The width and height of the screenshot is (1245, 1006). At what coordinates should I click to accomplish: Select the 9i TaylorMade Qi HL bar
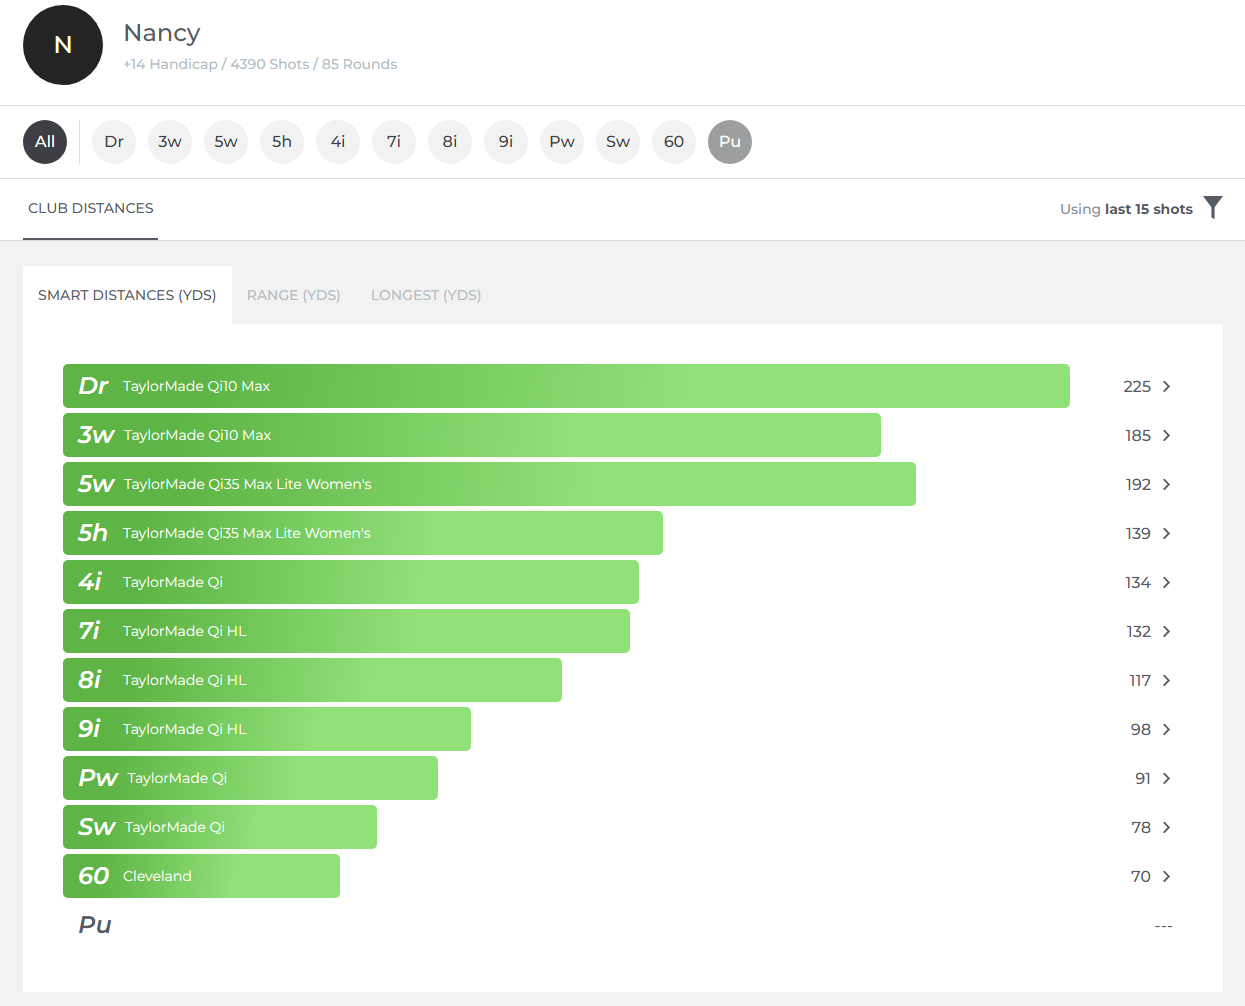267,729
